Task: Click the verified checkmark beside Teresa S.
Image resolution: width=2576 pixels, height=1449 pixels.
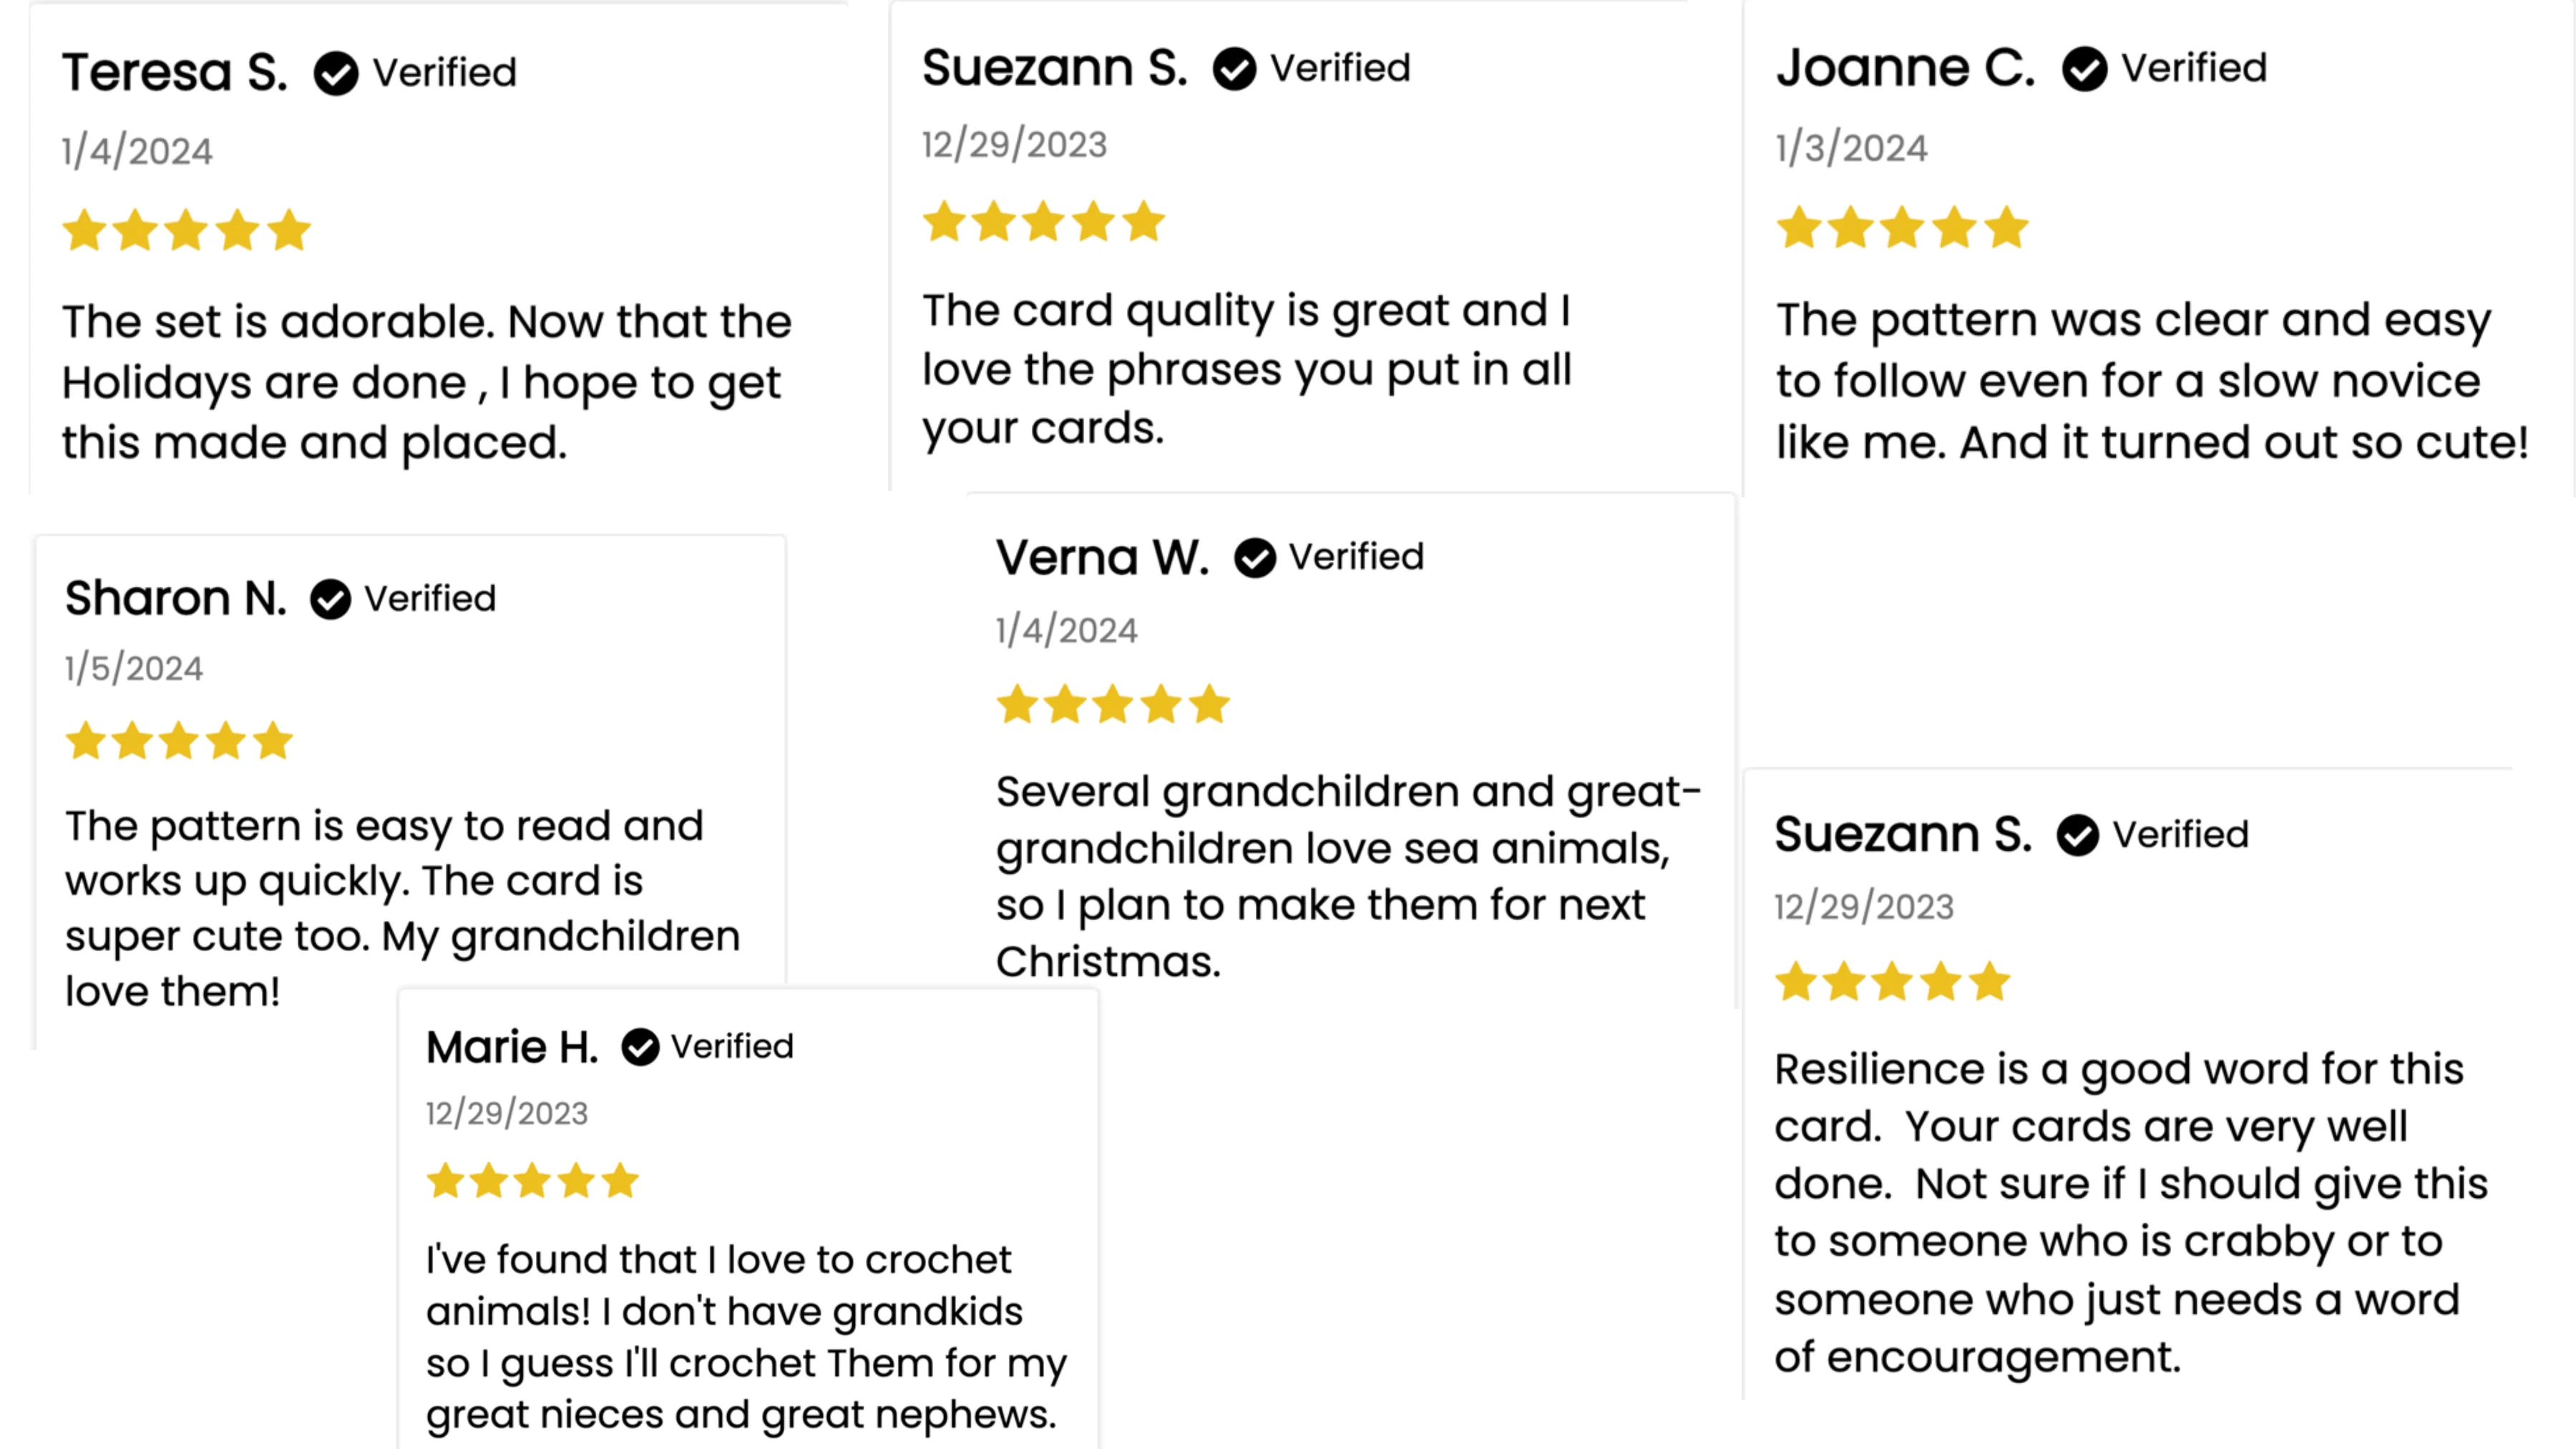Action: coord(336,74)
